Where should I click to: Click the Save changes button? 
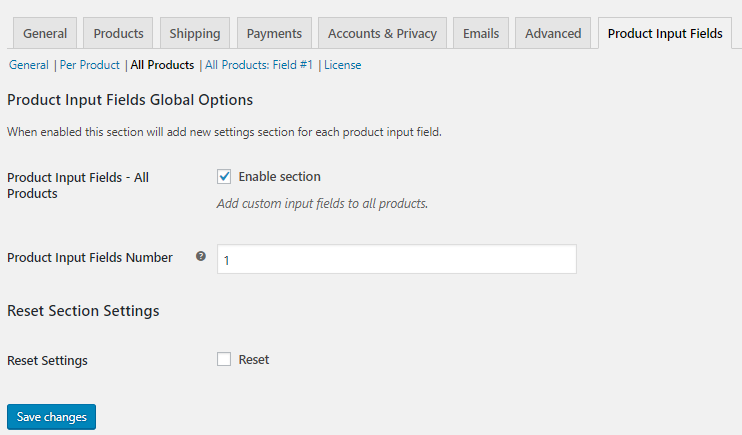click(52, 417)
